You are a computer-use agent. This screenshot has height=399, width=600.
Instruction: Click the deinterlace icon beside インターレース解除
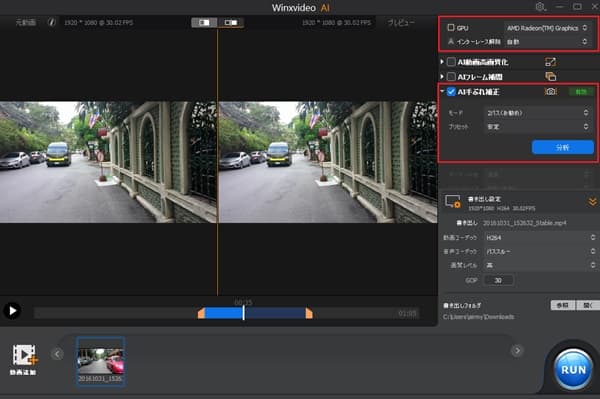point(451,41)
